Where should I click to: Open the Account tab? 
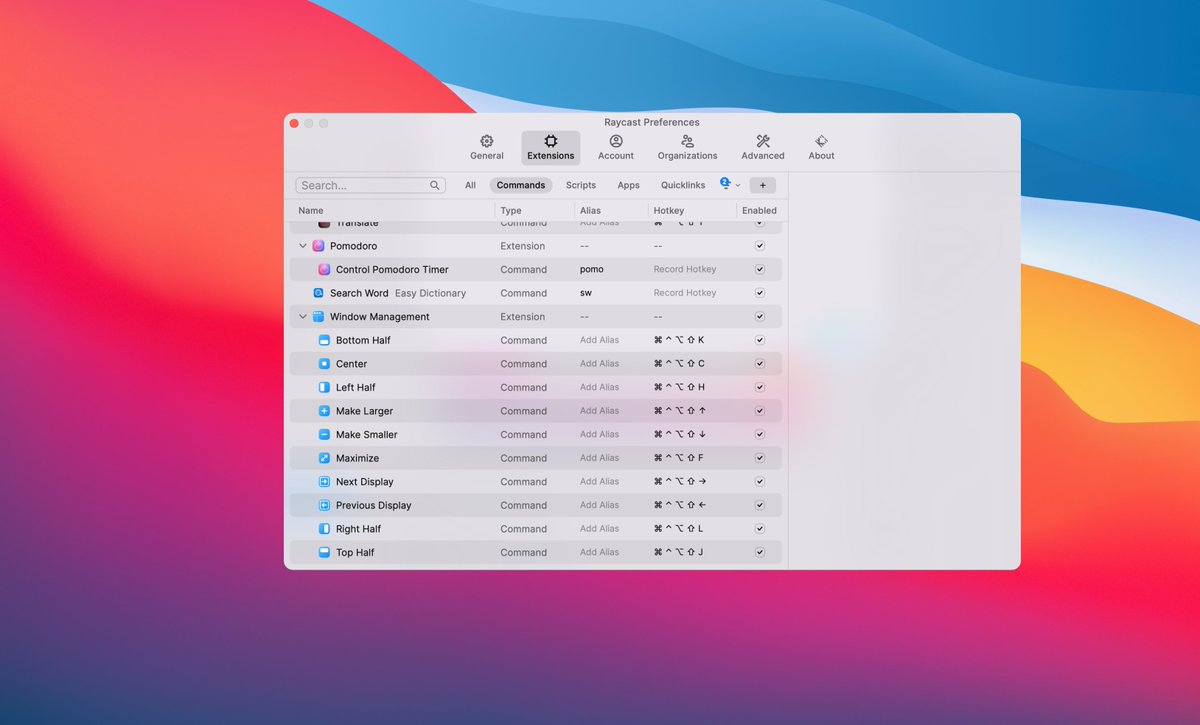[616, 147]
